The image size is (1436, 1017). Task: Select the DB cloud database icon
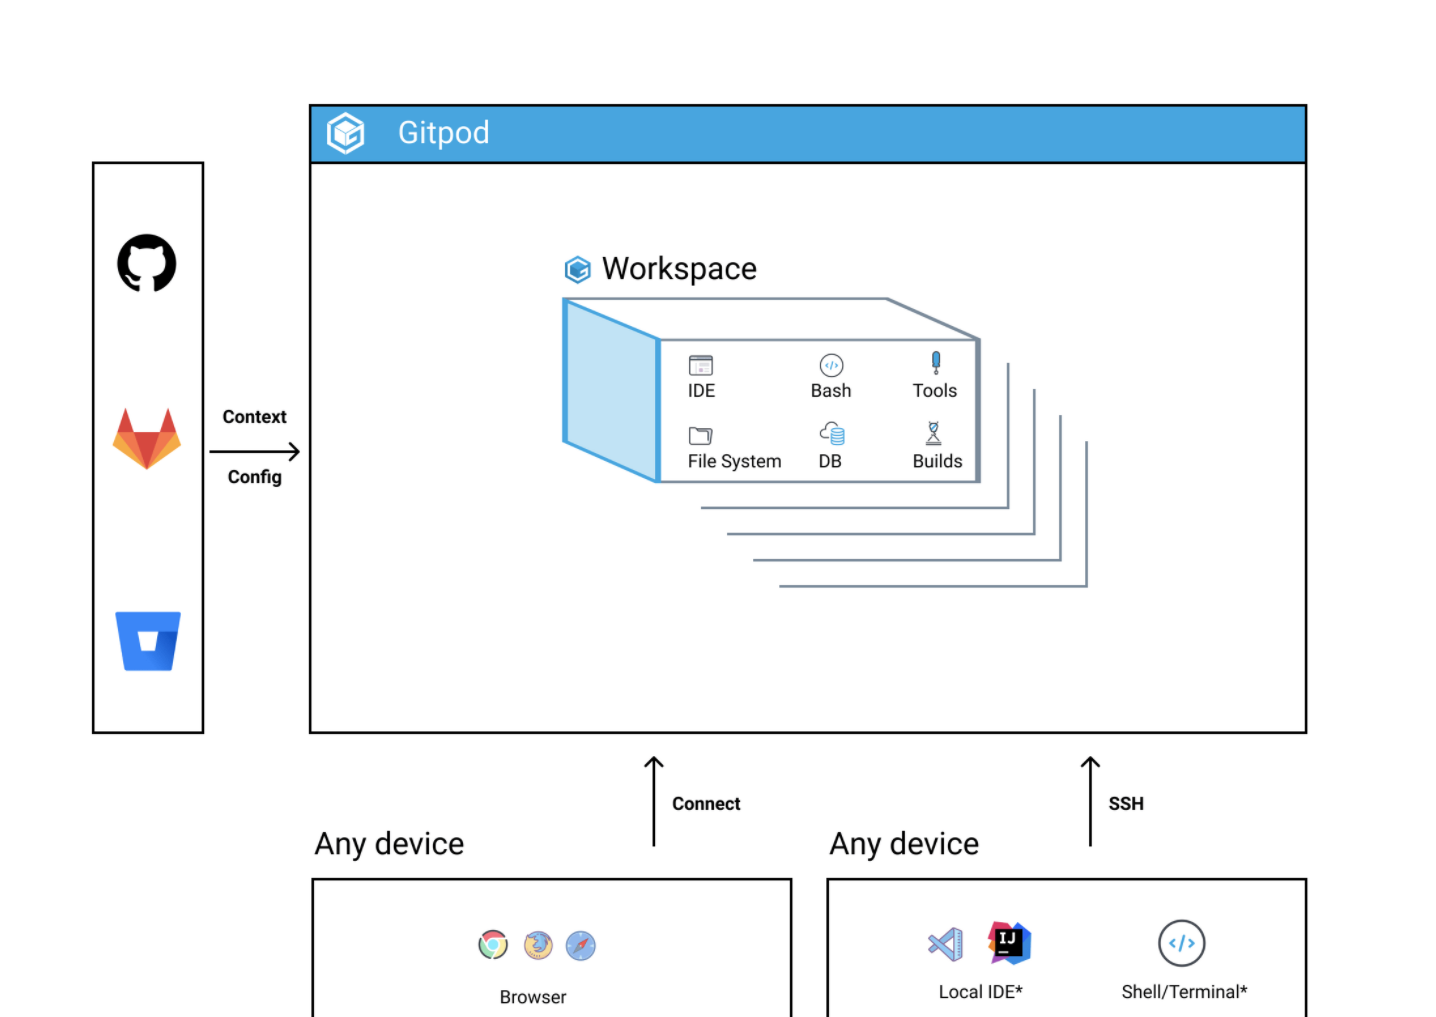[x=832, y=433]
